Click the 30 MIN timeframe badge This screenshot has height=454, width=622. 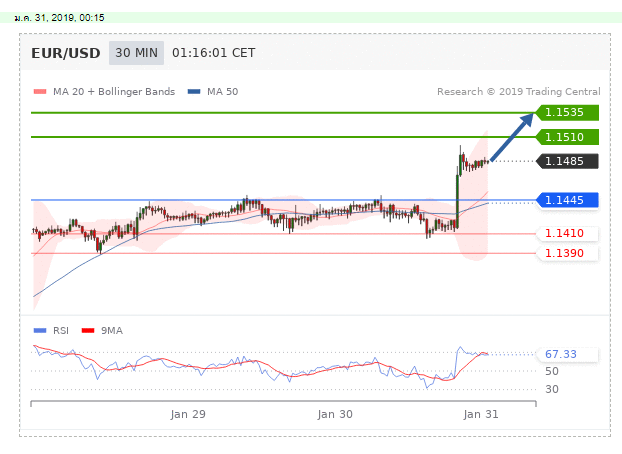tap(136, 53)
